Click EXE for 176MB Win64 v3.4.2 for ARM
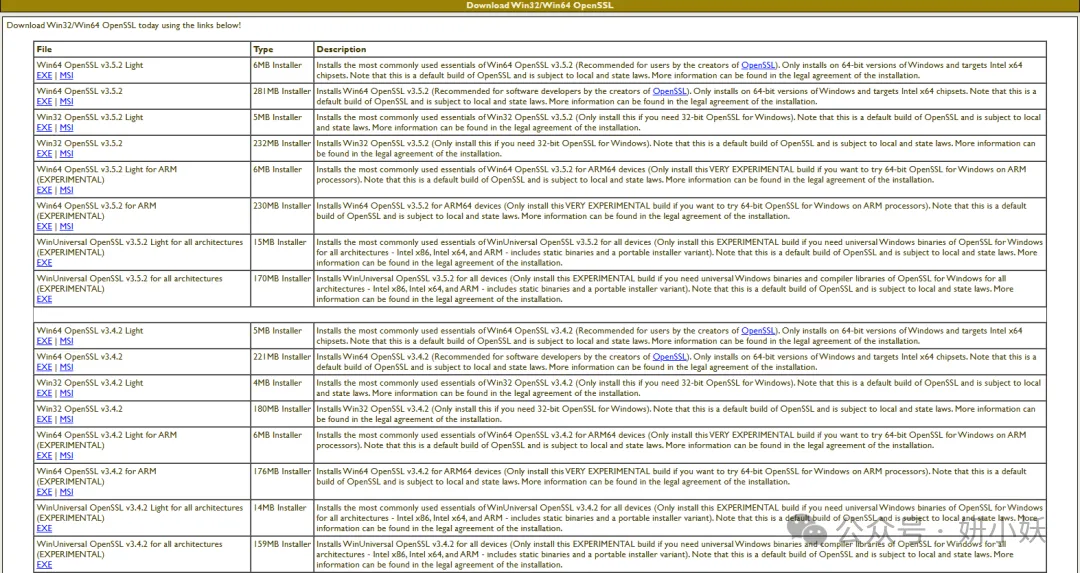Image resolution: width=1080 pixels, height=573 pixels. coord(44,492)
